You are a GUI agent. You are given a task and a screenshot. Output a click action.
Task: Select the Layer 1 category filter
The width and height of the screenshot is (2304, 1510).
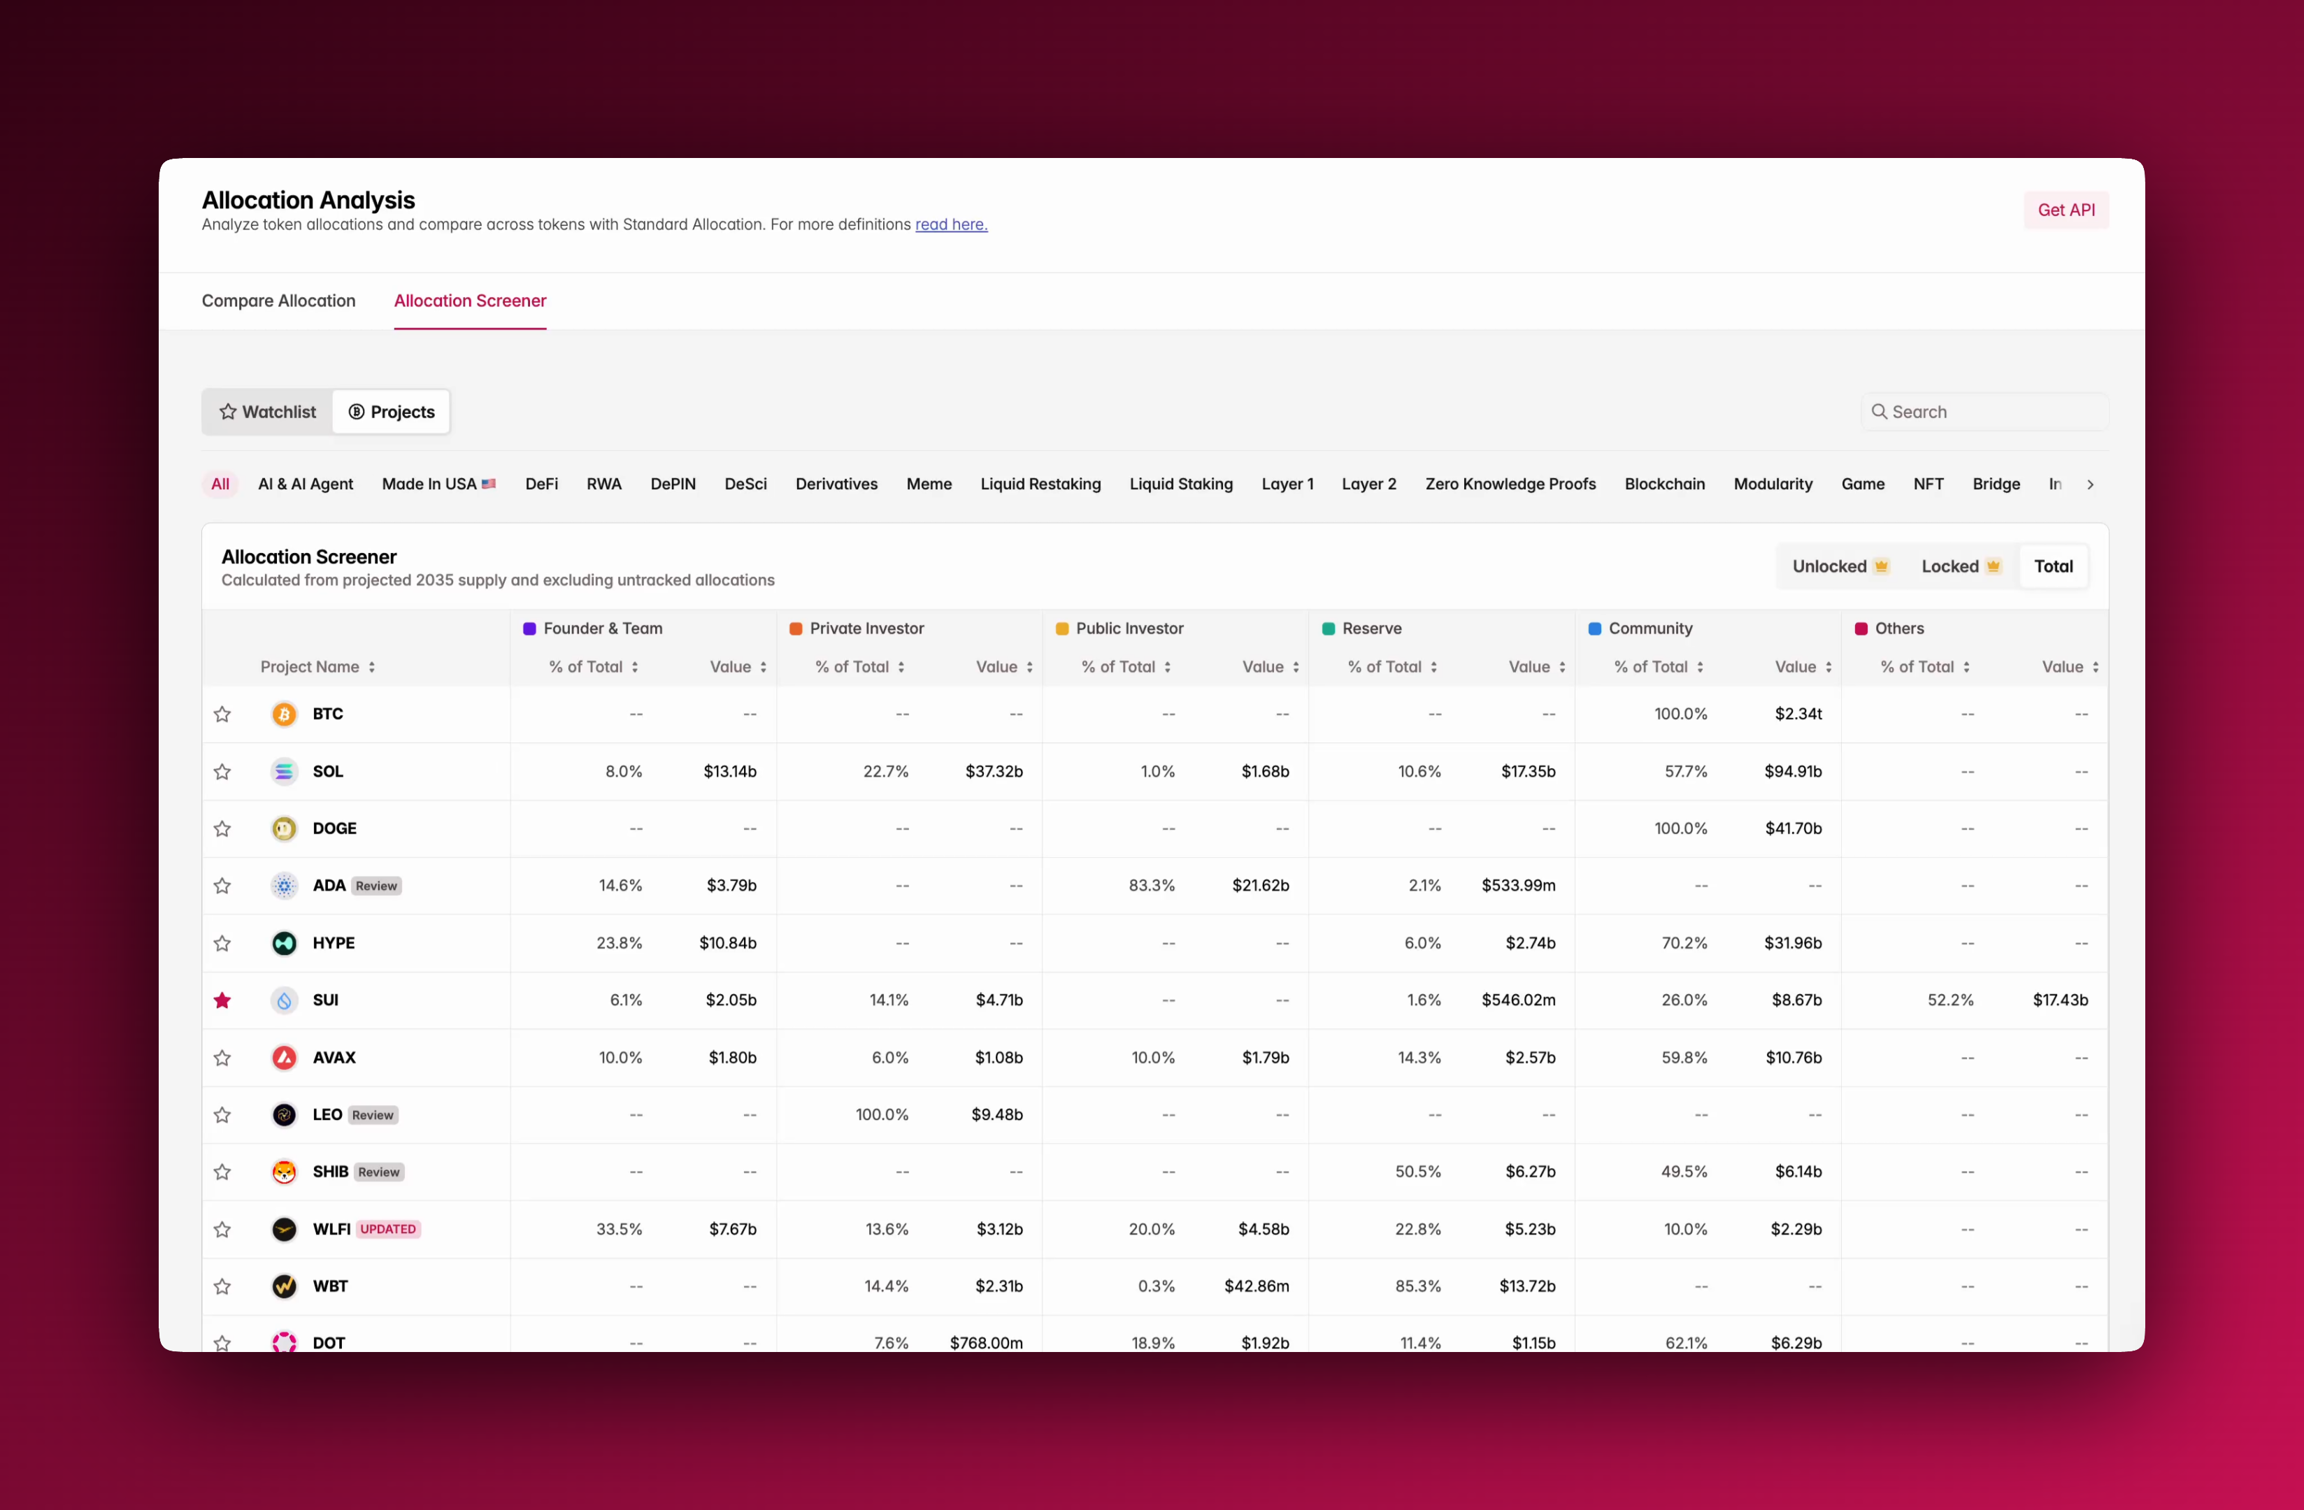(1287, 484)
